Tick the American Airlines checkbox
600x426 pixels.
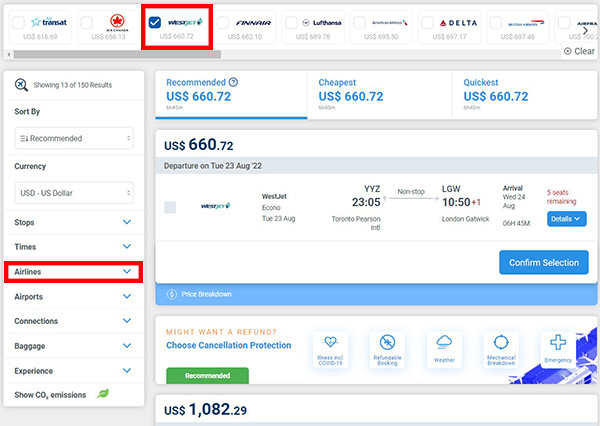(359, 23)
